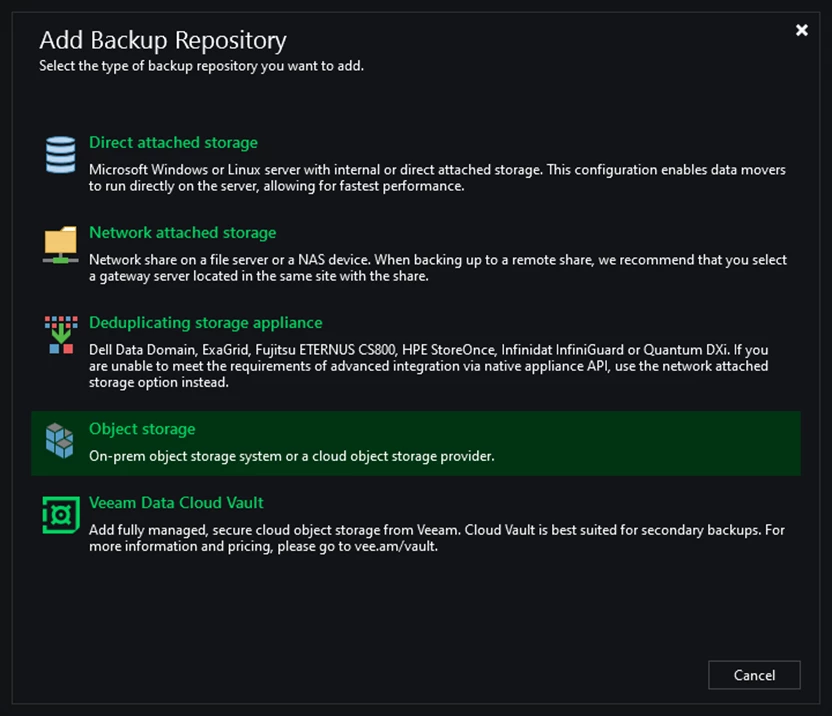The width and height of the screenshot is (832, 716).
Task: Choose the Network attached storage heading
Action: click(x=183, y=232)
